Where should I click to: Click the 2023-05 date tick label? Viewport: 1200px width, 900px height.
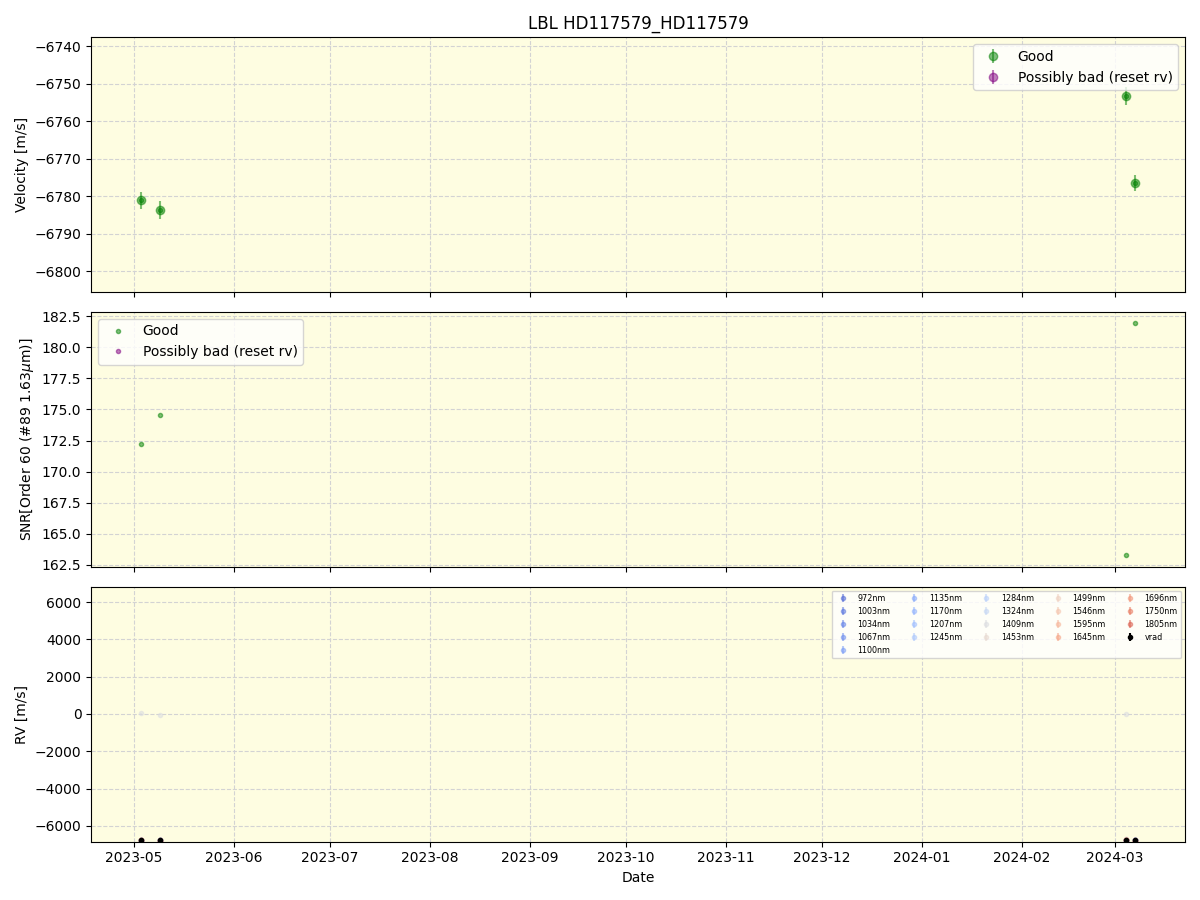pyautogui.click(x=134, y=857)
